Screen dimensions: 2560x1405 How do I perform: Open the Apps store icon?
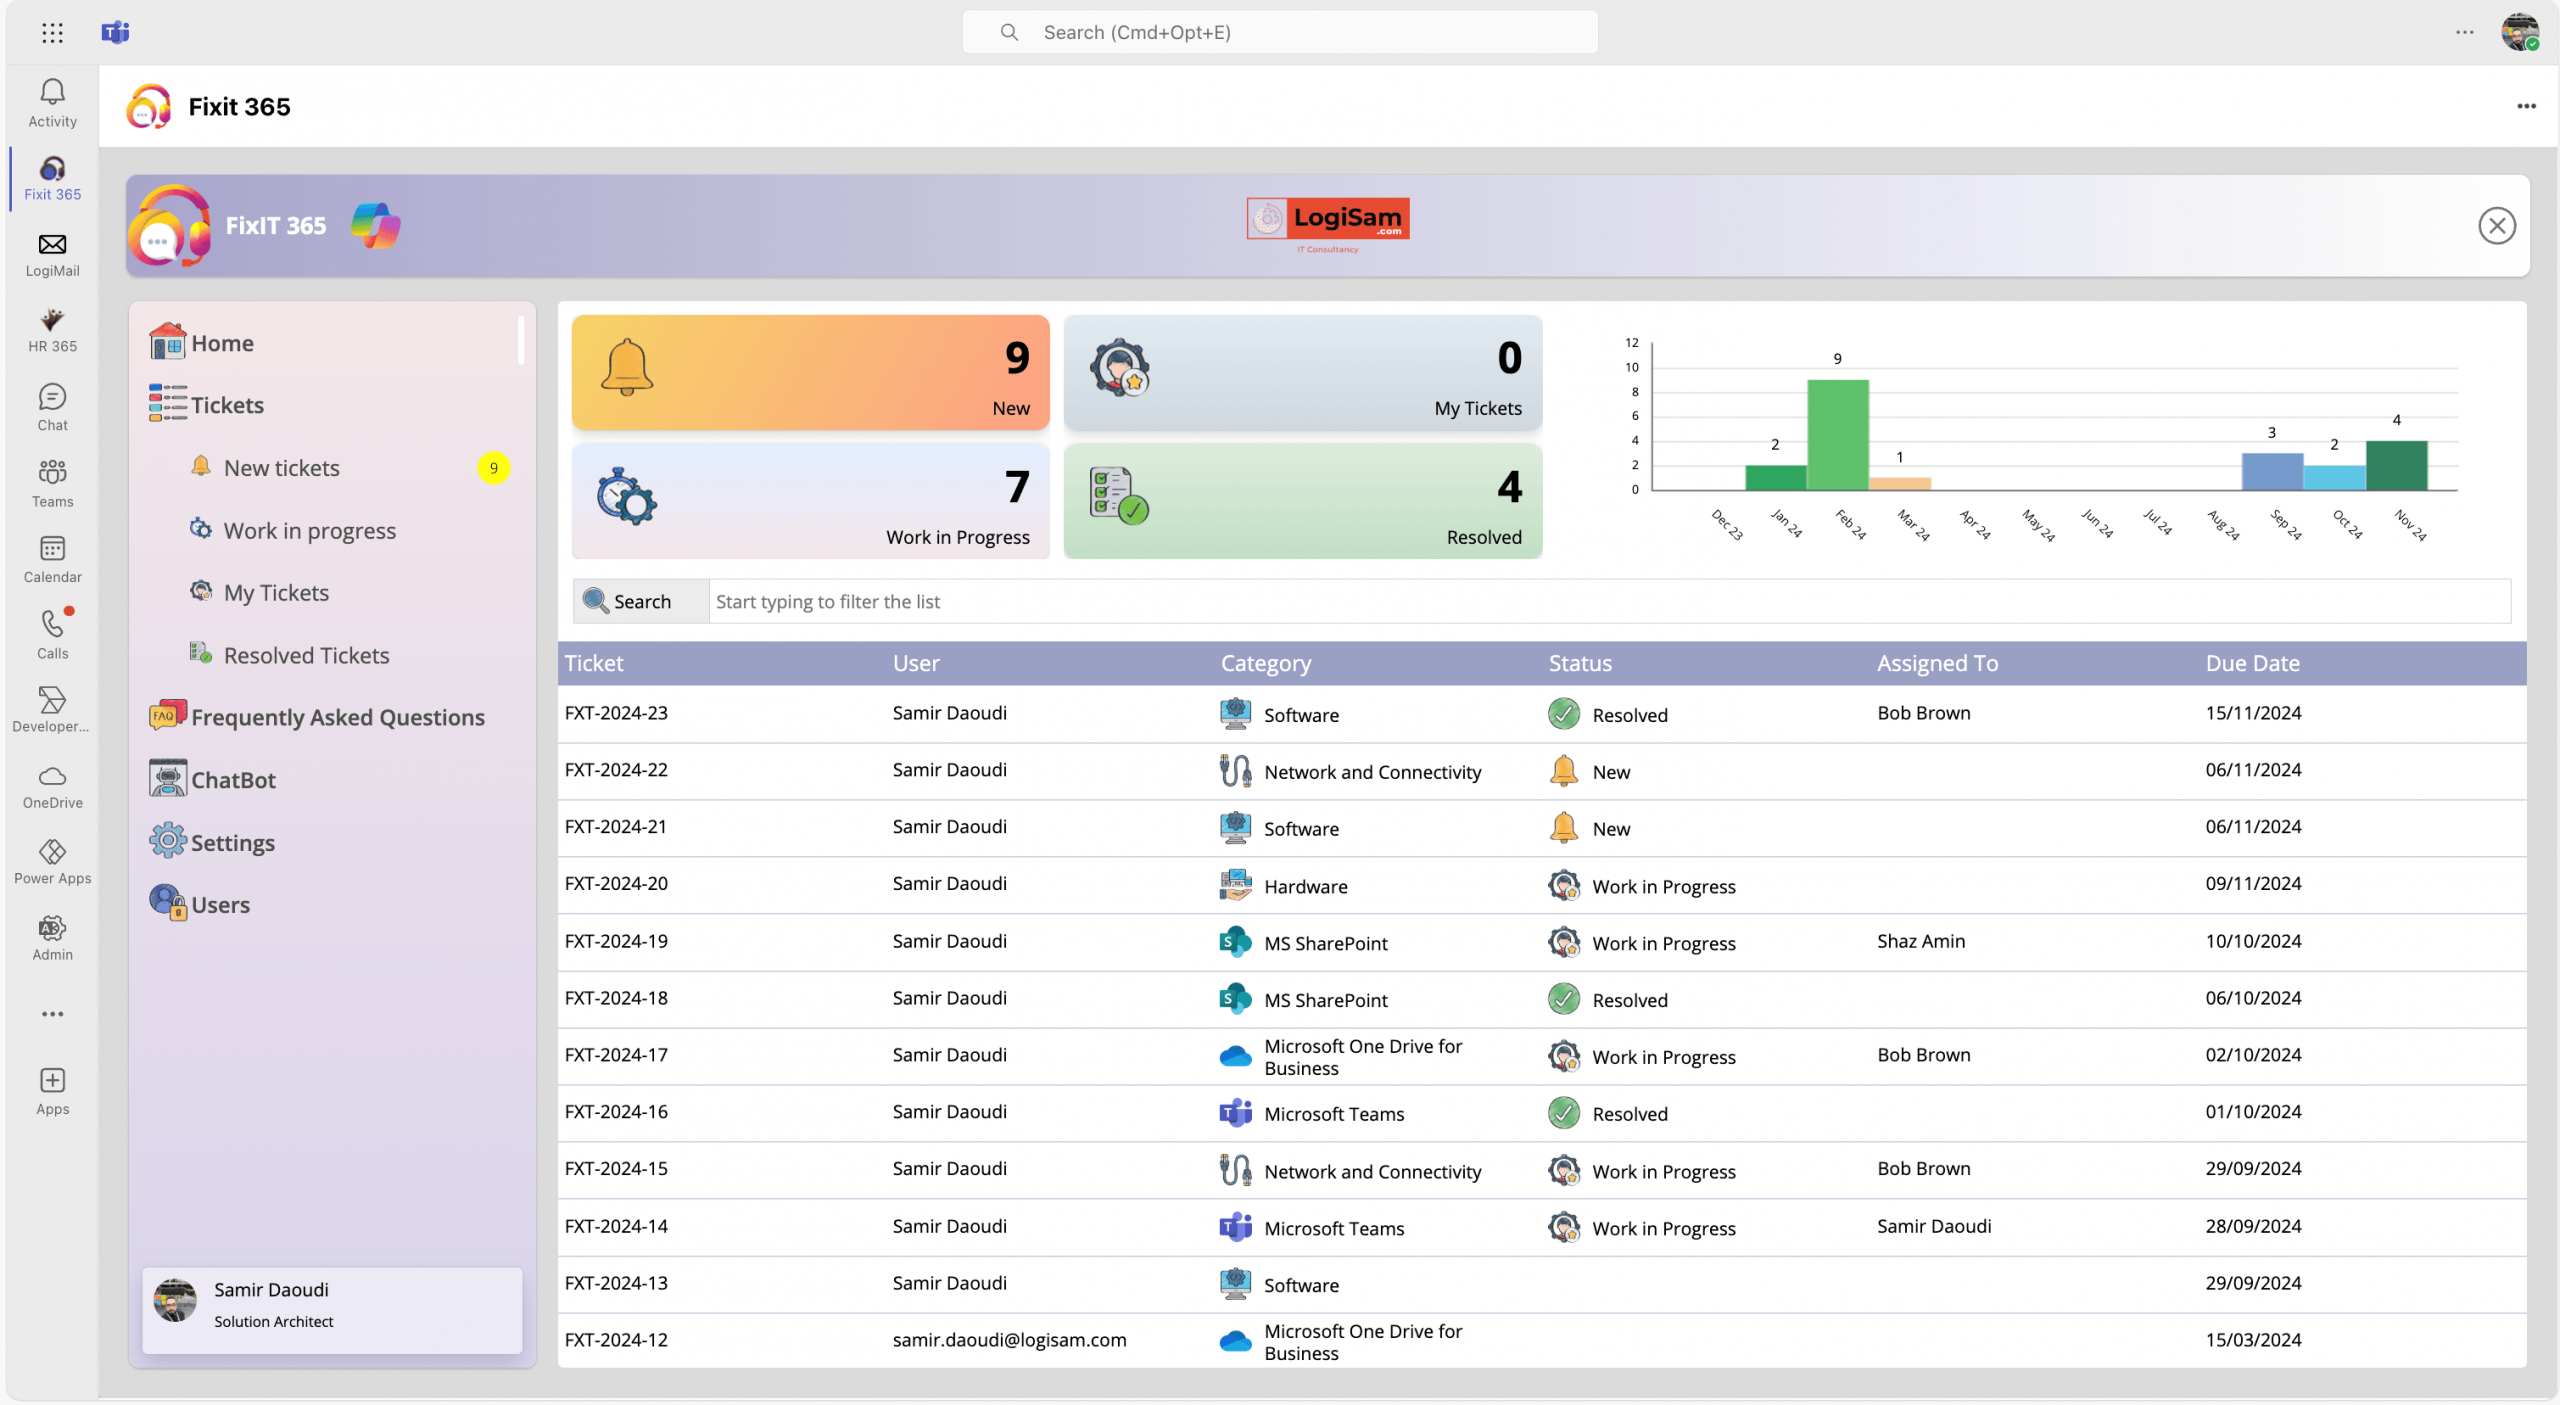(x=52, y=1091)
